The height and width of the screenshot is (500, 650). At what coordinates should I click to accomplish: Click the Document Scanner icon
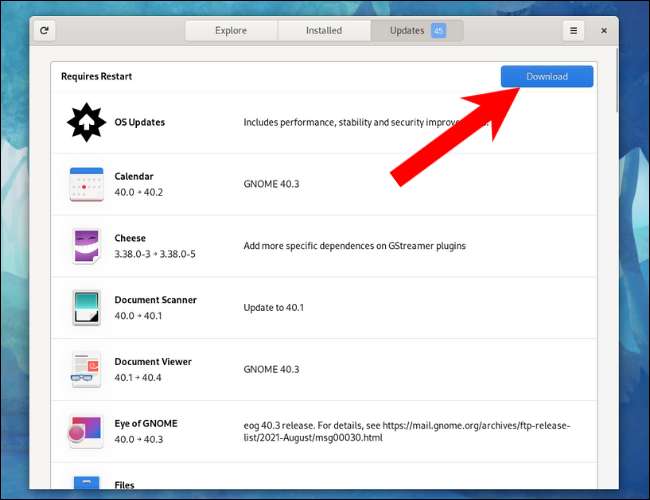pyautogui.click(x=86, y=307)
